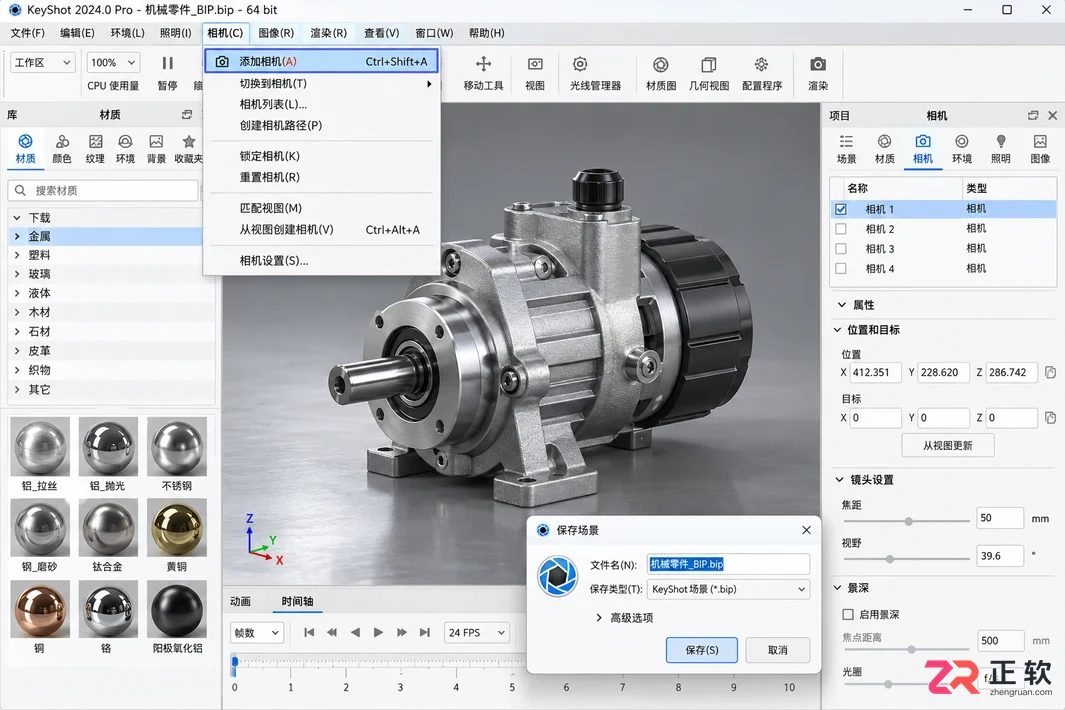This screenshot has height=710, width=1065.
Task: Open the 工作区 workspace dropdown
Action: (42, 63)
